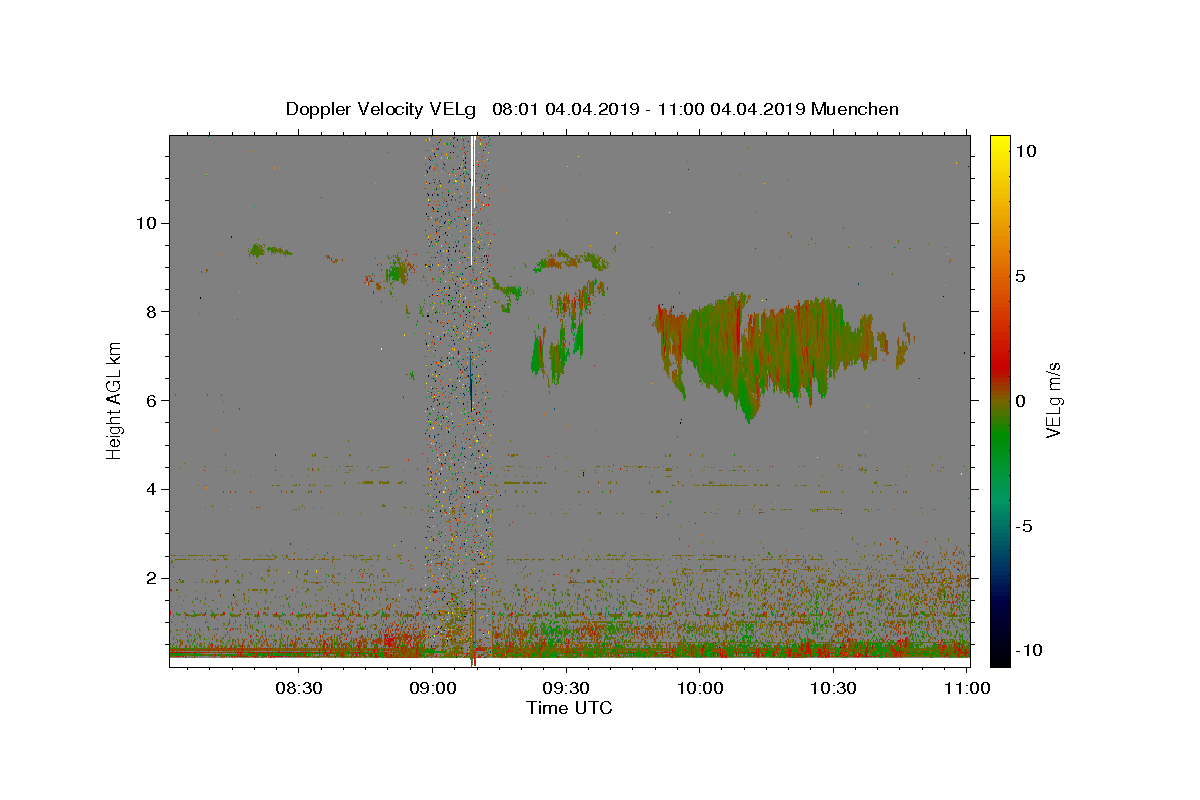Click colorbar value 5
Image resolution: width=1200 pixels, height=800 pixels.
(1021, 276)
